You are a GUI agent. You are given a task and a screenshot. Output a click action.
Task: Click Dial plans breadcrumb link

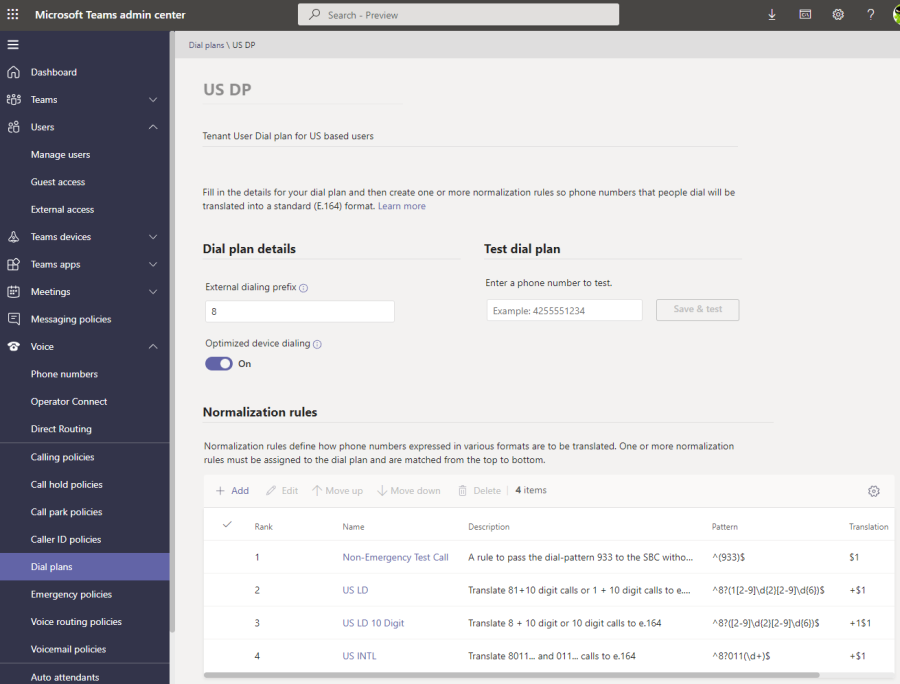pos(206,45)
